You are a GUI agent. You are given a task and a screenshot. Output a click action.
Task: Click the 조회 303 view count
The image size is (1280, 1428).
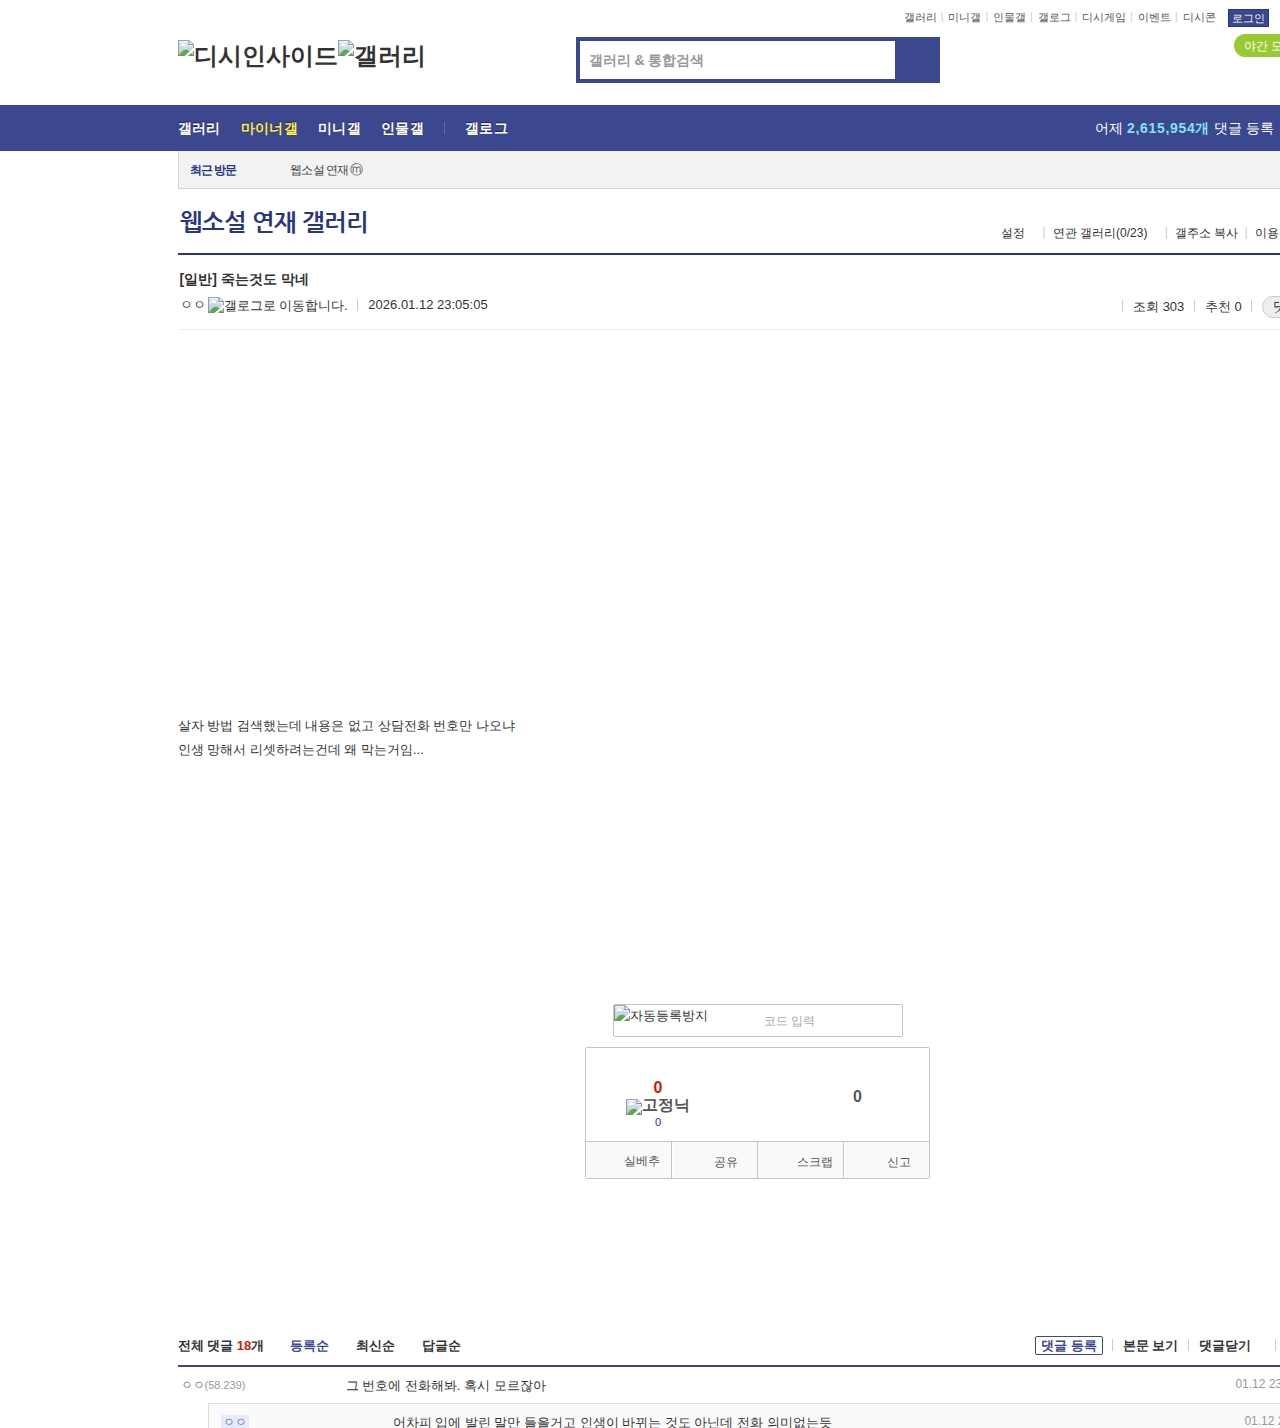pos(1158,307)
